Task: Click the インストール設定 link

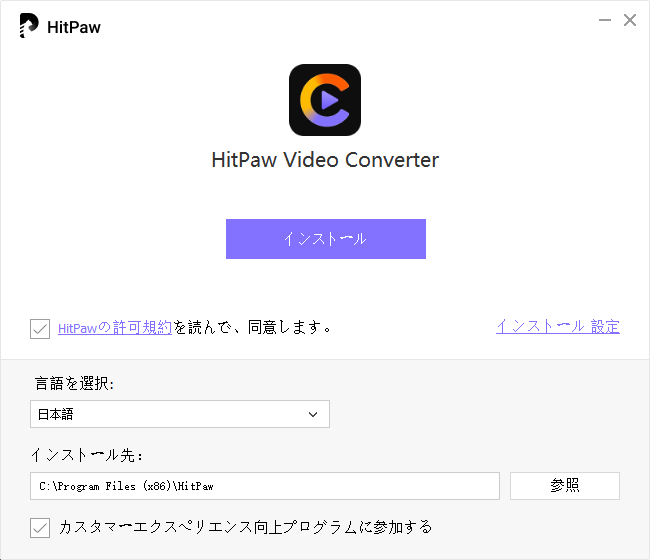Action: (x=558, y=327)
